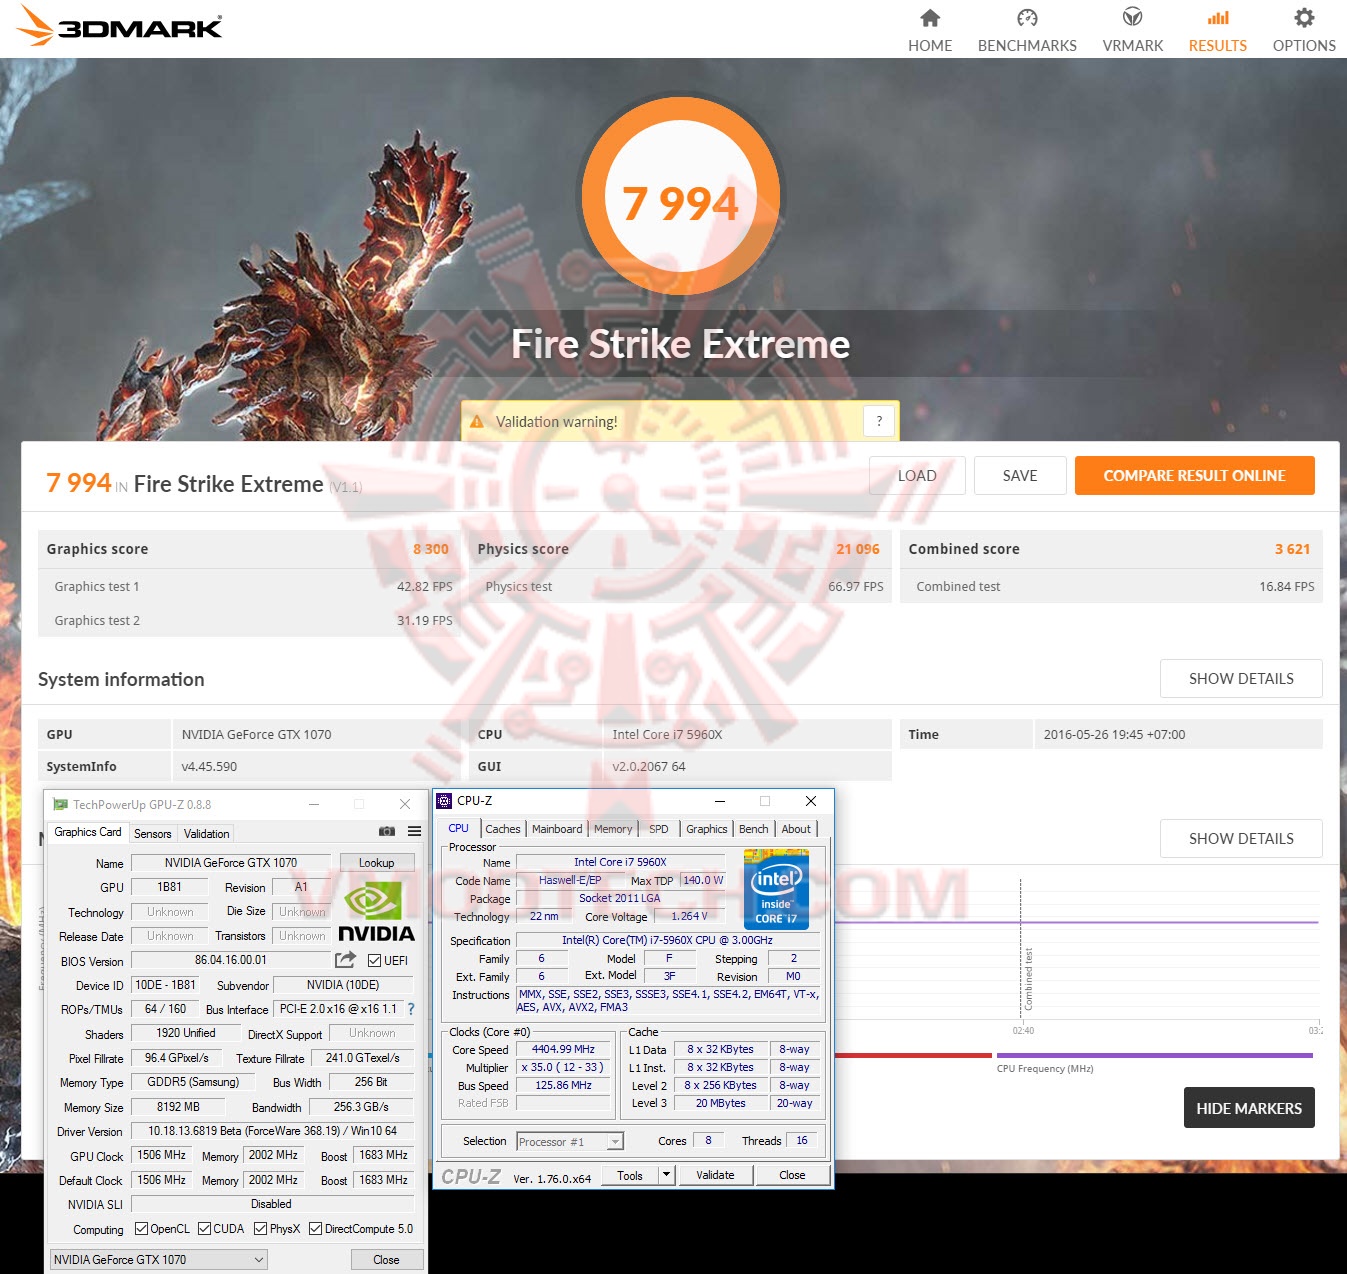This screenshot has height=1274, width=1347.
Task: Click Compare Result Online
Action: pos(1195,476)
